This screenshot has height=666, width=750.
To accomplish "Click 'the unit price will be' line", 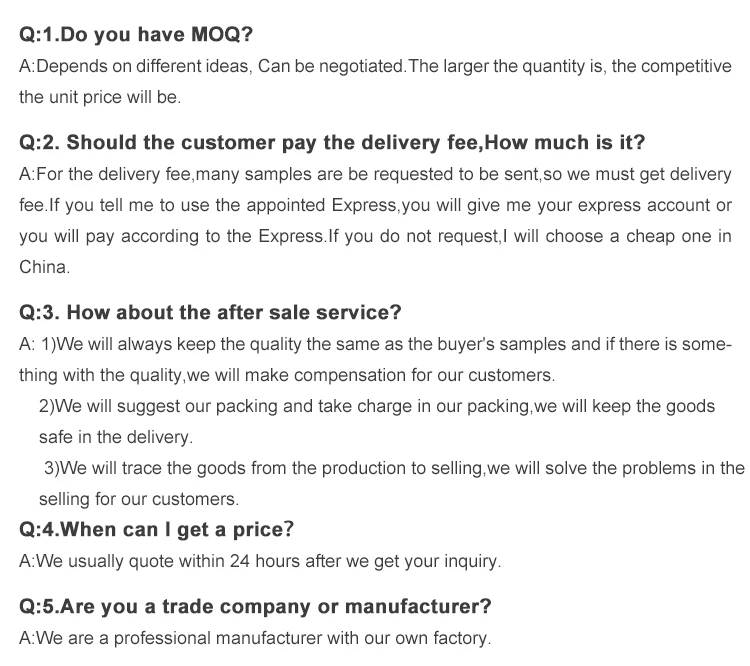I will coord(100,97).
